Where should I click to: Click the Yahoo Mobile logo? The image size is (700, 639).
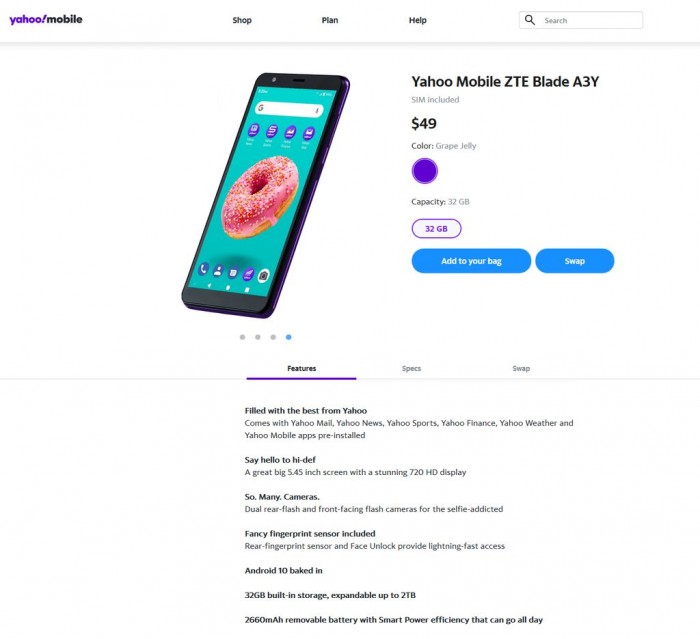click(46, 20)
